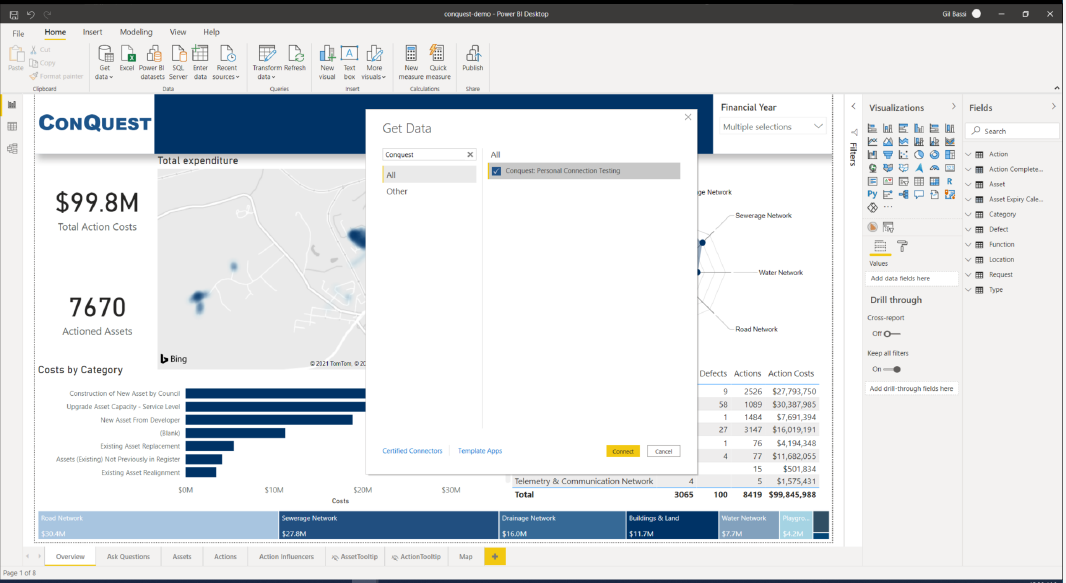Click the three dots for more visuals

pyautogui.click(x=888, y=207)
